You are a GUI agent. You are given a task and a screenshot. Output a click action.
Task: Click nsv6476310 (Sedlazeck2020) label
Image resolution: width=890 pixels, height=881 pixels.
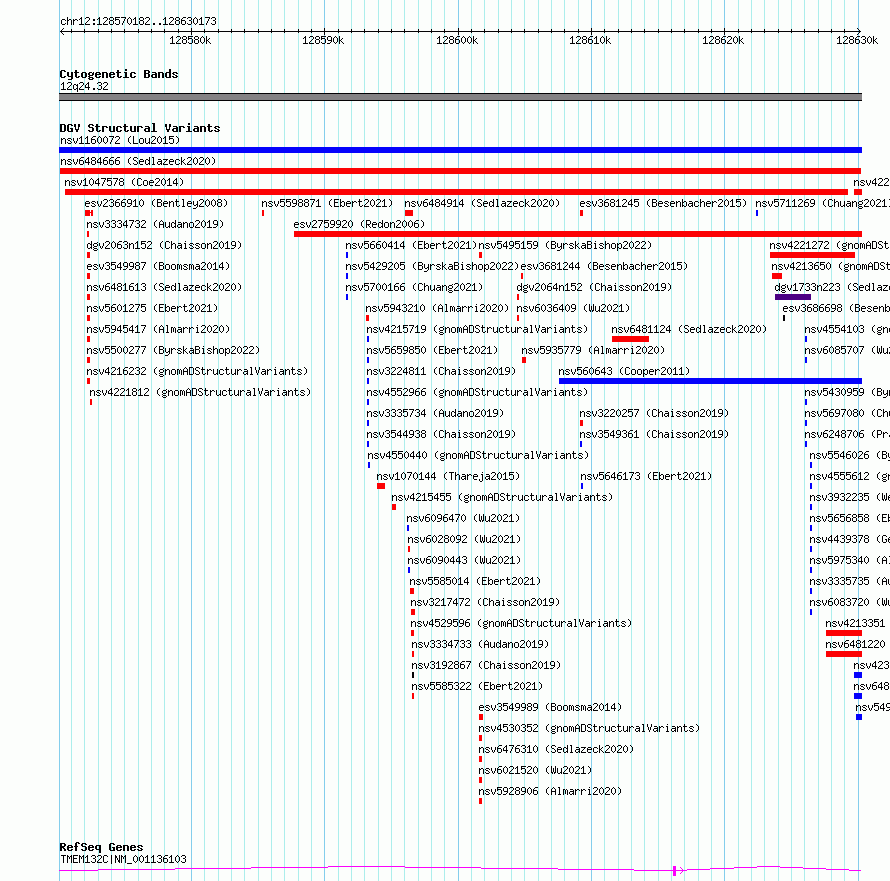pyautogui.click(x=556, y=749)
